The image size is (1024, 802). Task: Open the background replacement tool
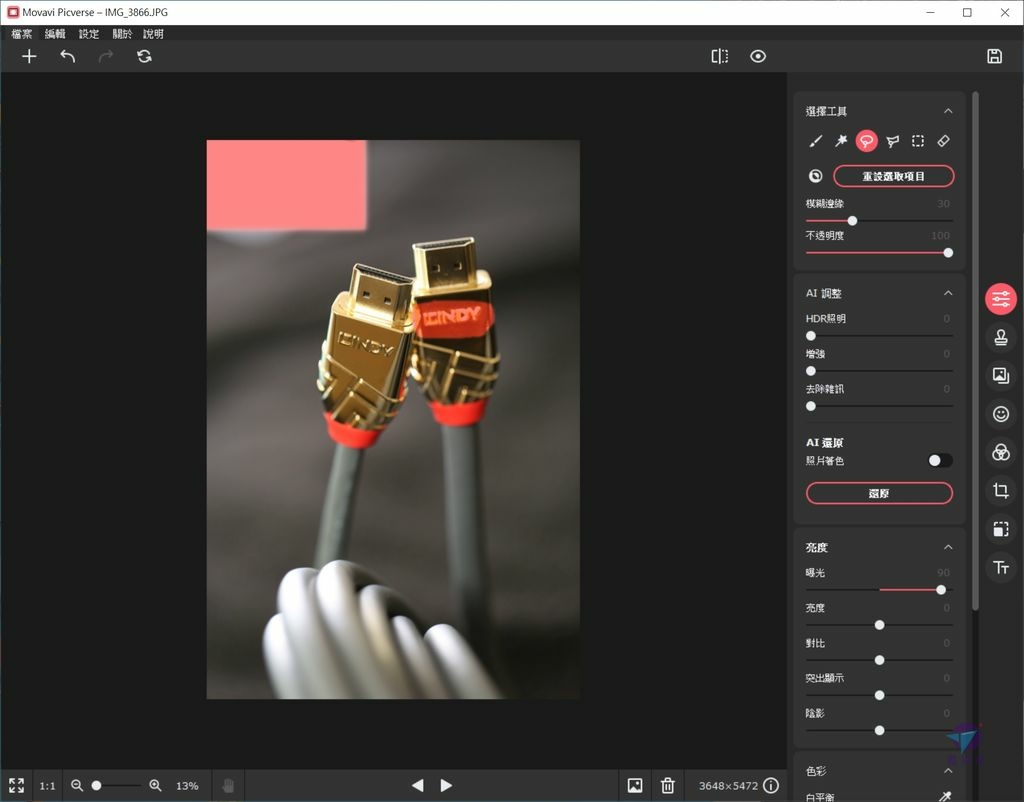pyautogui.click(x=1000, y=375)
